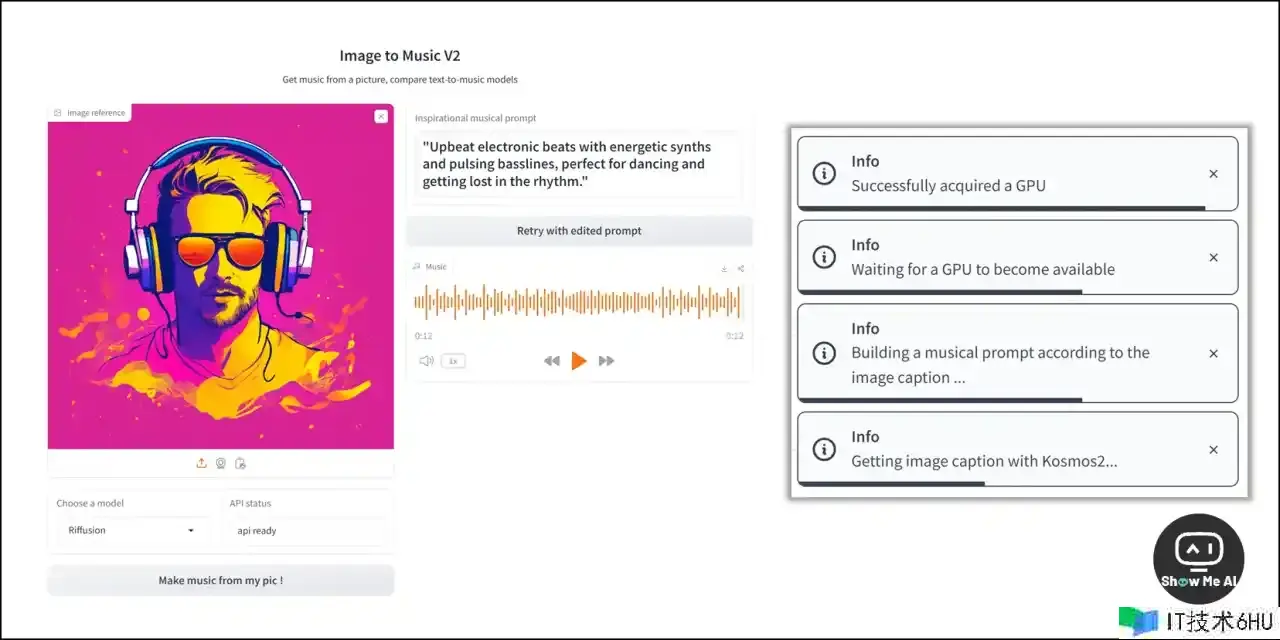Dismiss the Successfully acquired a GPU notification
This screenshot has height=640, width=1280.
1213,174
